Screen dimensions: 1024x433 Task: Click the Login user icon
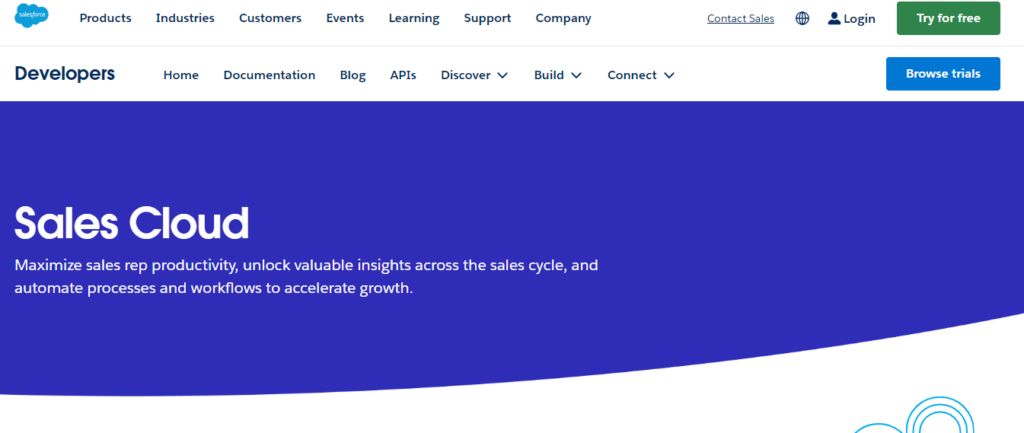[x=834, y=18]
